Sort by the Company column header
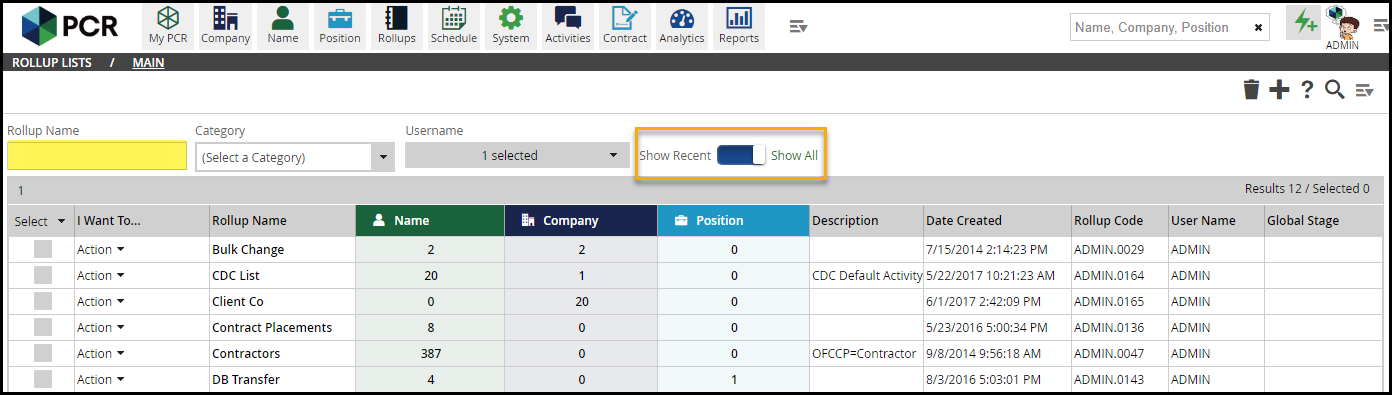 tap(580, 221)
